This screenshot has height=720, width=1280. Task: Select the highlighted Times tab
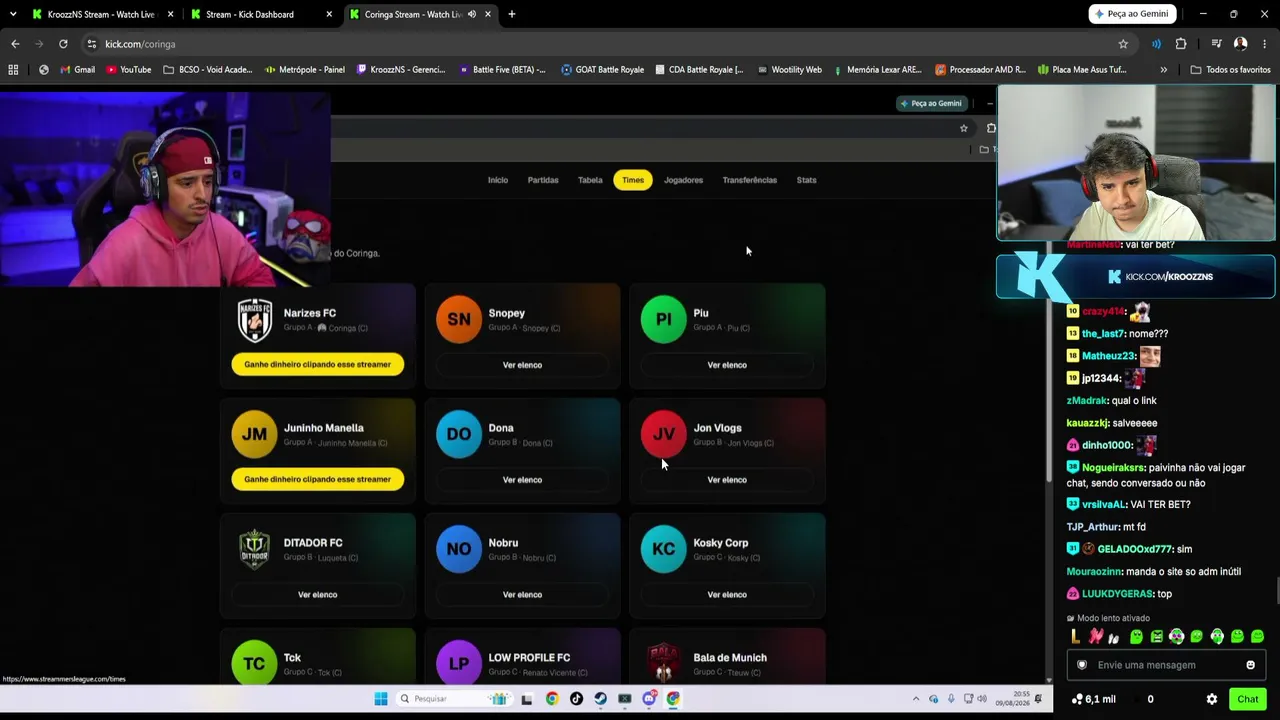[x=633, y=180]
